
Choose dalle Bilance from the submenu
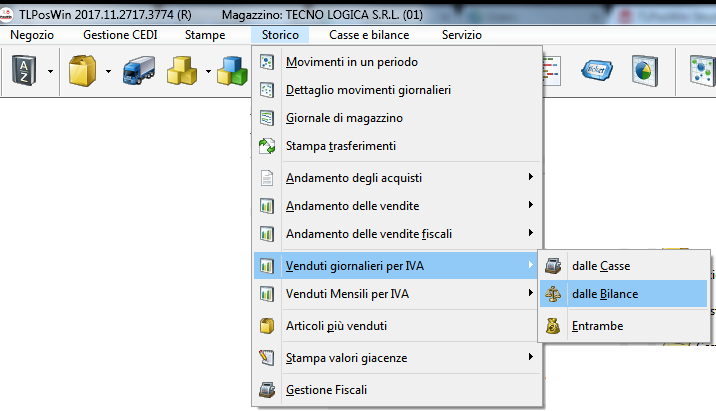(605, 294)
